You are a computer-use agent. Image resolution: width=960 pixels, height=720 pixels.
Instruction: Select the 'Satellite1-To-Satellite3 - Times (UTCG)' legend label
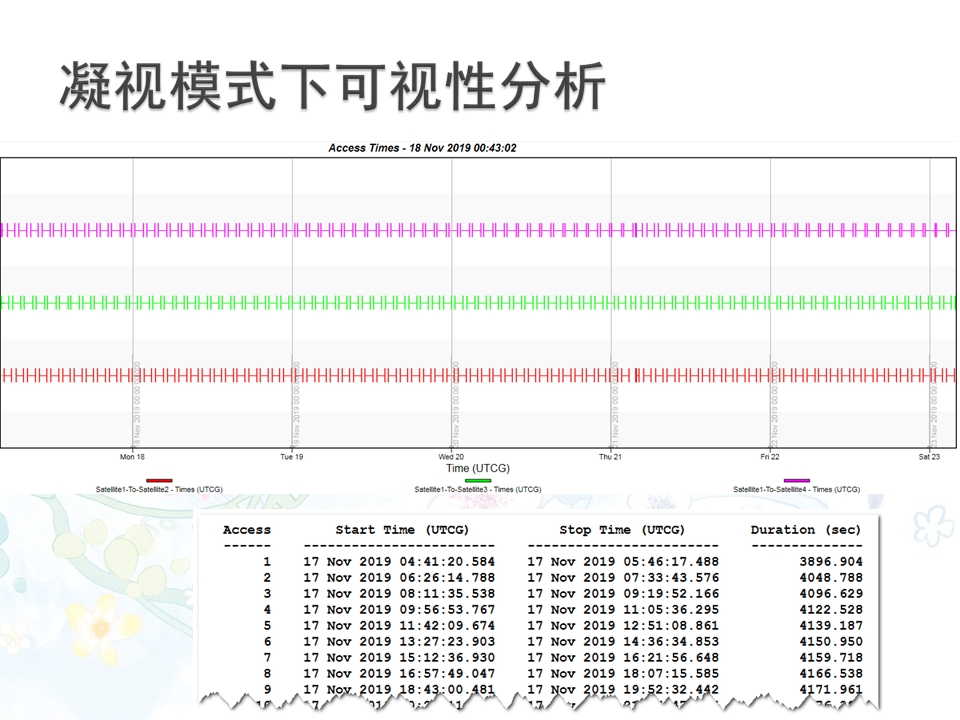(478, 490)
